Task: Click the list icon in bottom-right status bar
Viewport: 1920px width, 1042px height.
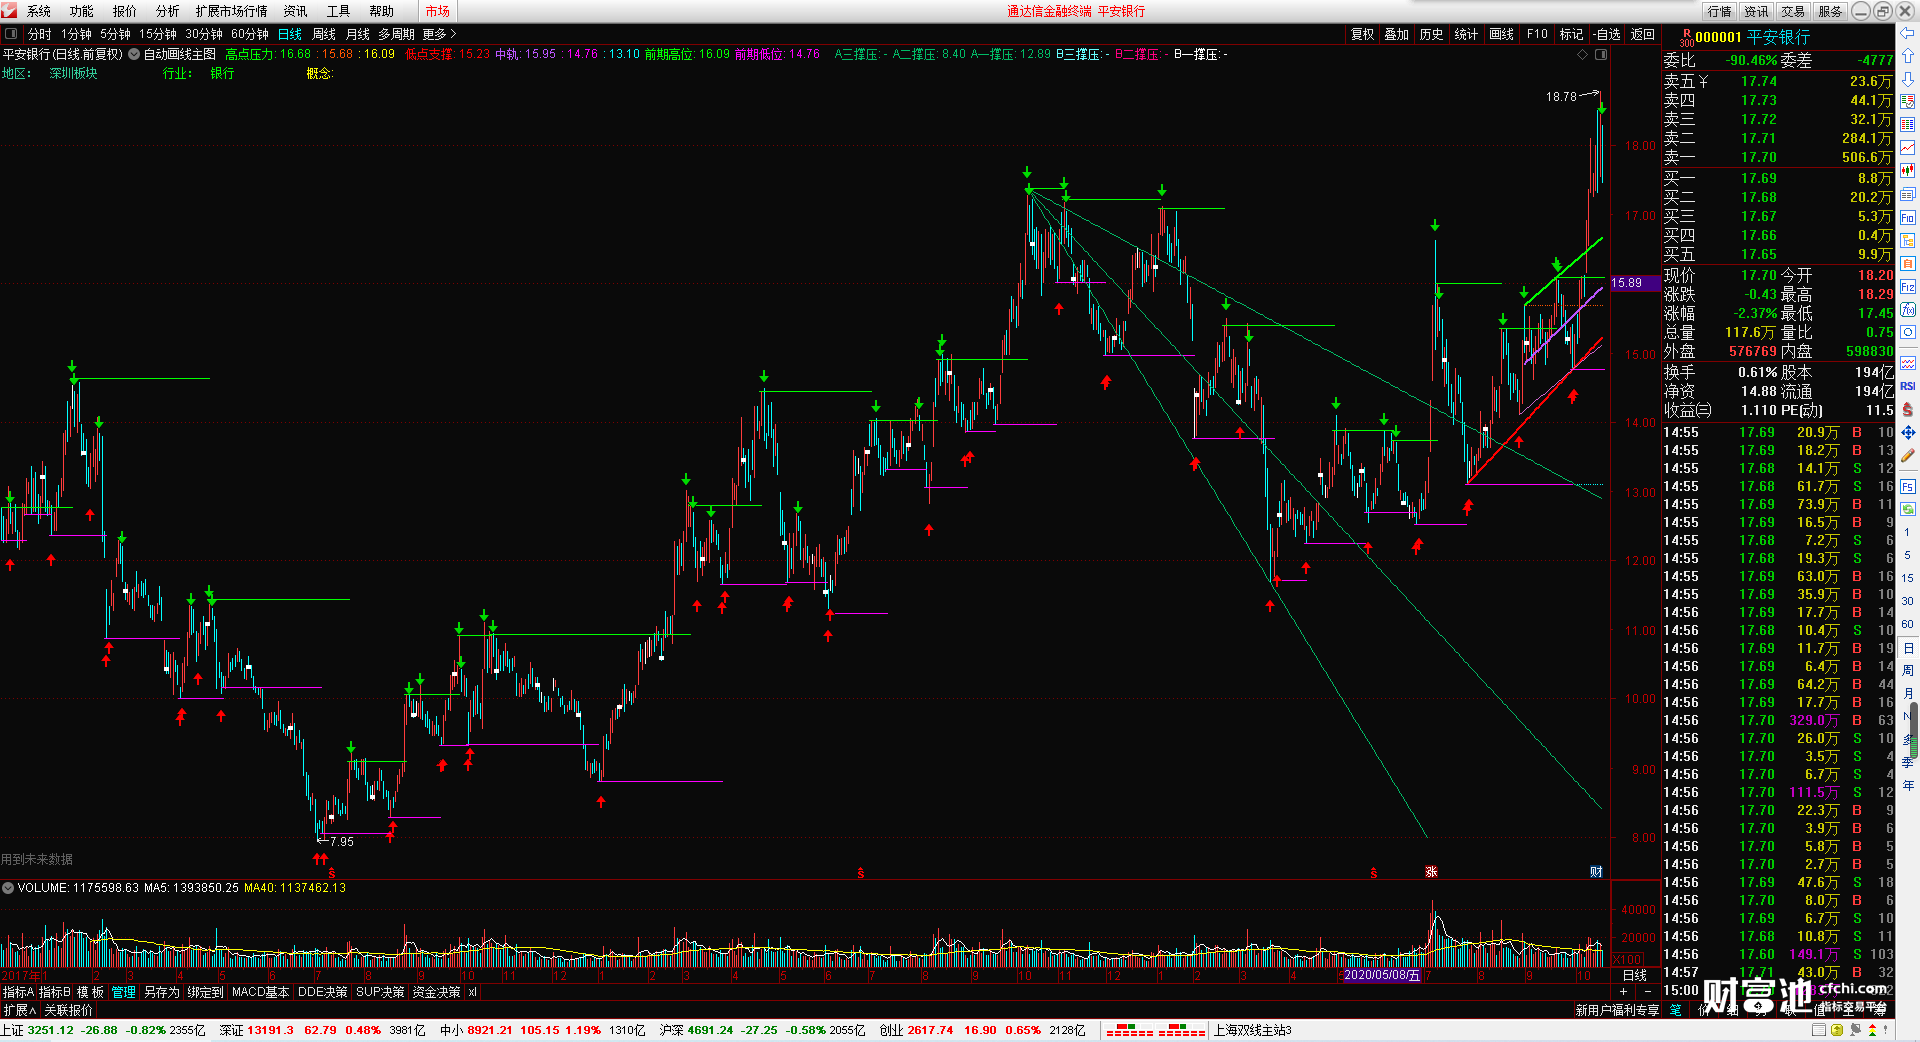Action: (1818, 1030)
